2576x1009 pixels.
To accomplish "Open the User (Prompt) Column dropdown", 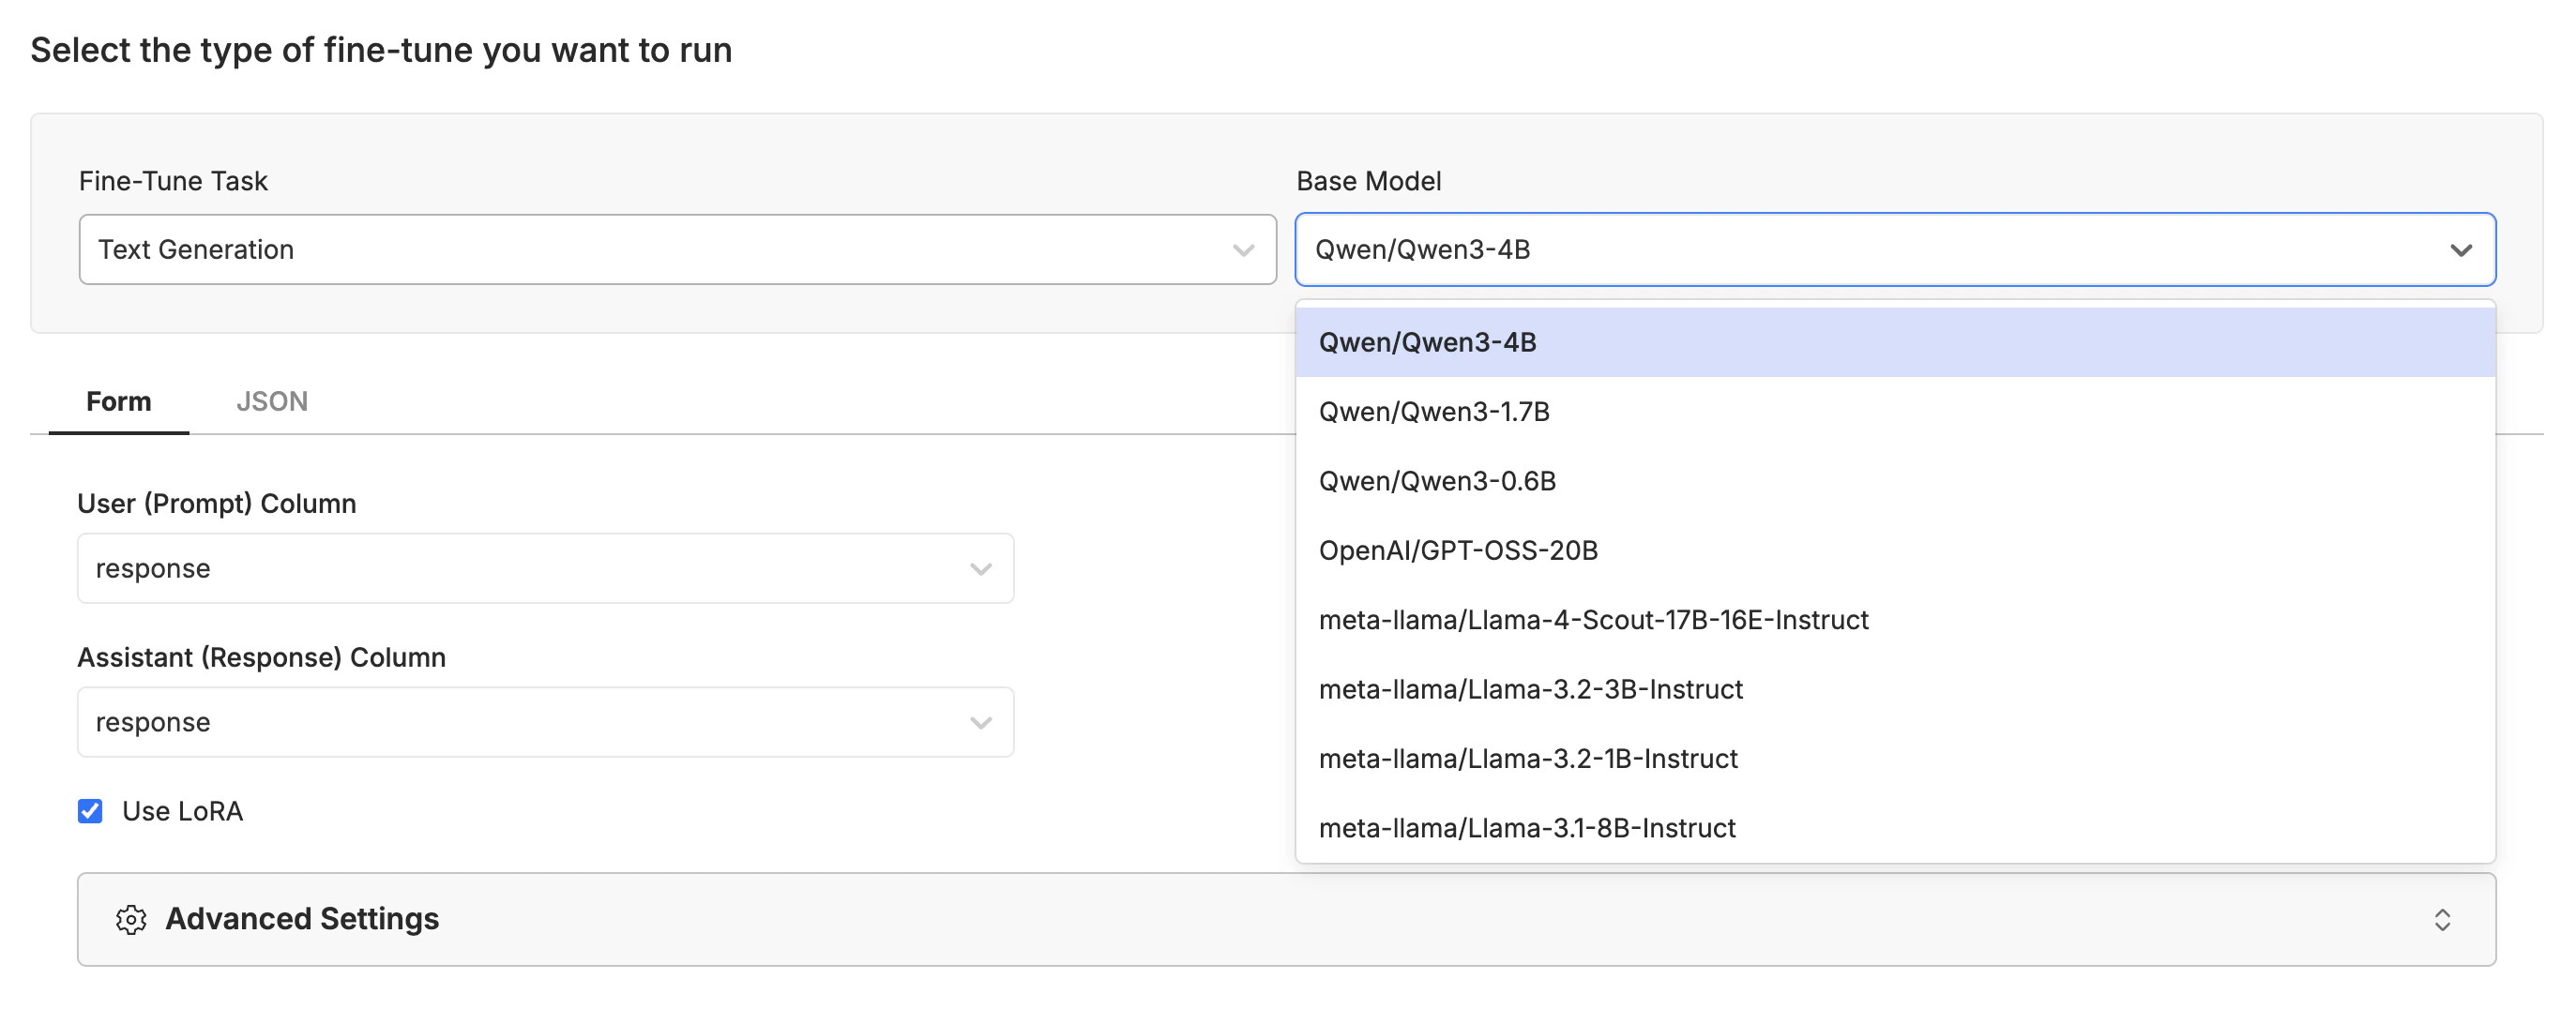I will point(545,568).
